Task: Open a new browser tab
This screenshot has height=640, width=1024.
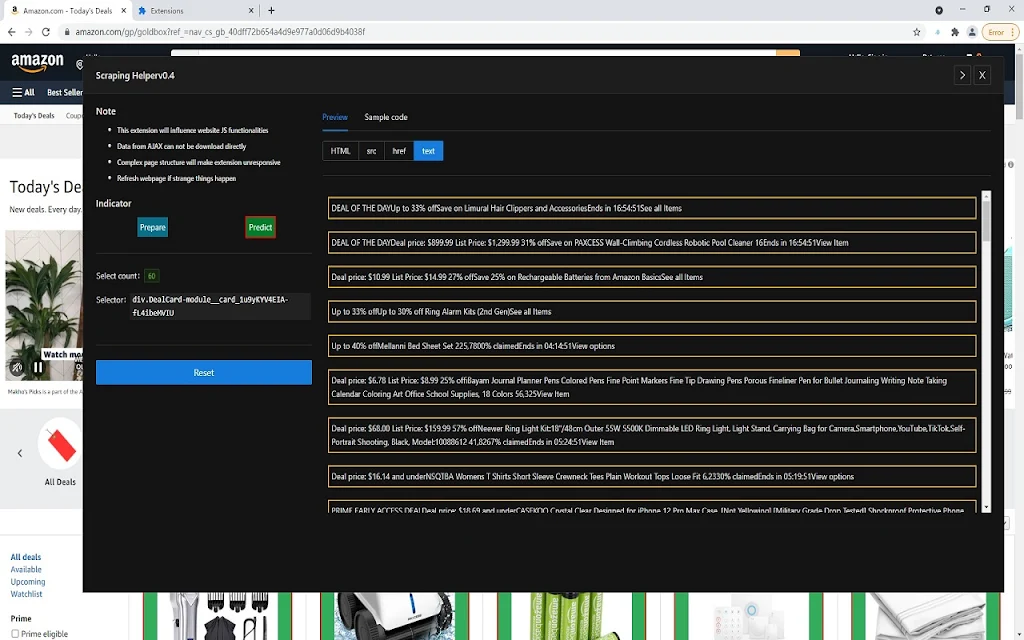Action: coord(271,10)
